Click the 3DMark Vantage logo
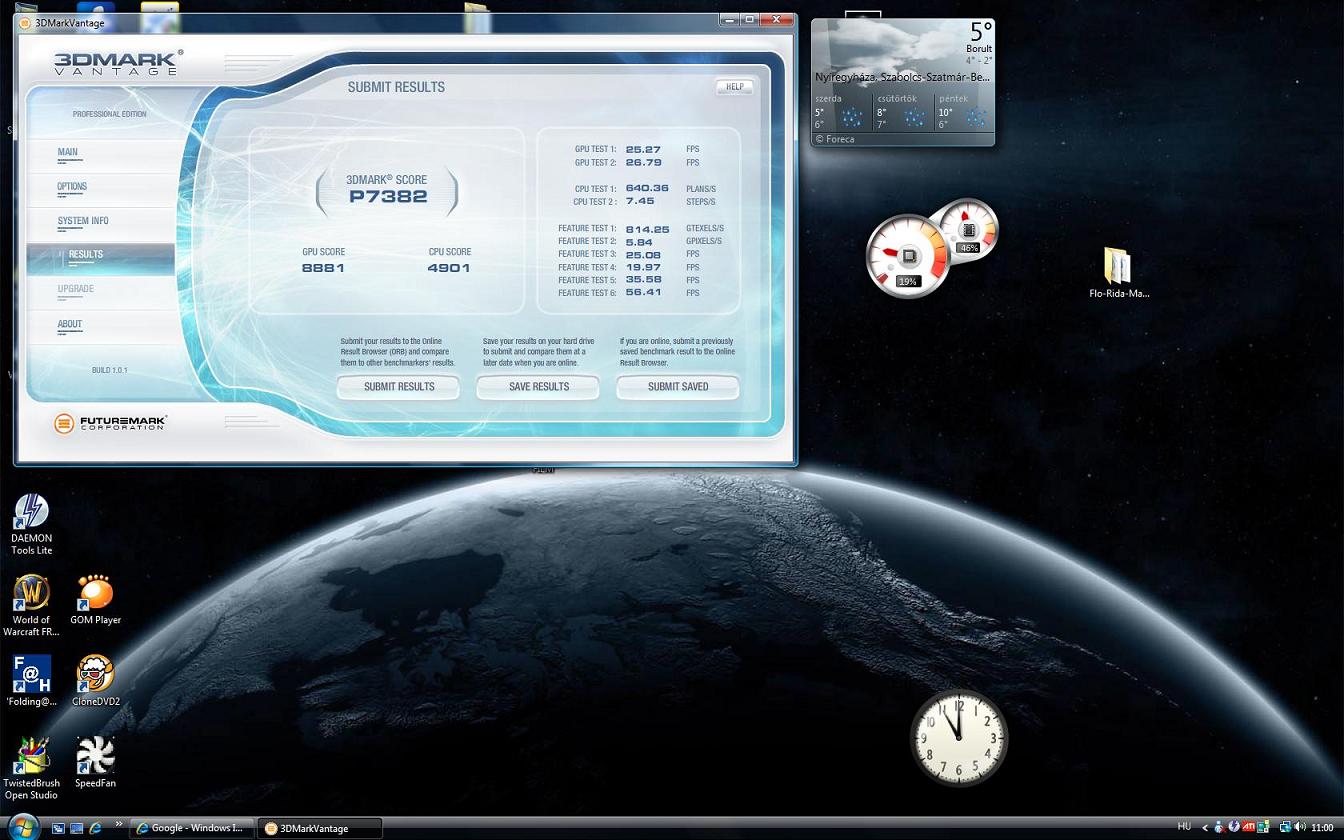Screen dimensions: 1344x840 (x=118, y=63)
